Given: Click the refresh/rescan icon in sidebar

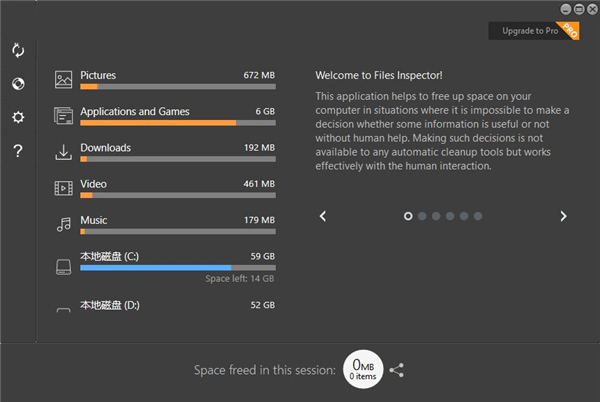Looking at the screenshot, I should point(18,50).
